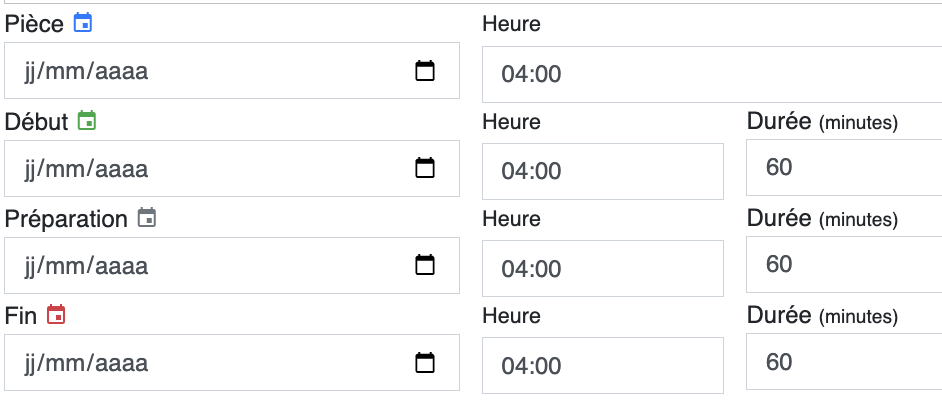Select the Heure field in the Pièce row
Viewport: 942px width, 400px height.
click(x=712, y=74)
